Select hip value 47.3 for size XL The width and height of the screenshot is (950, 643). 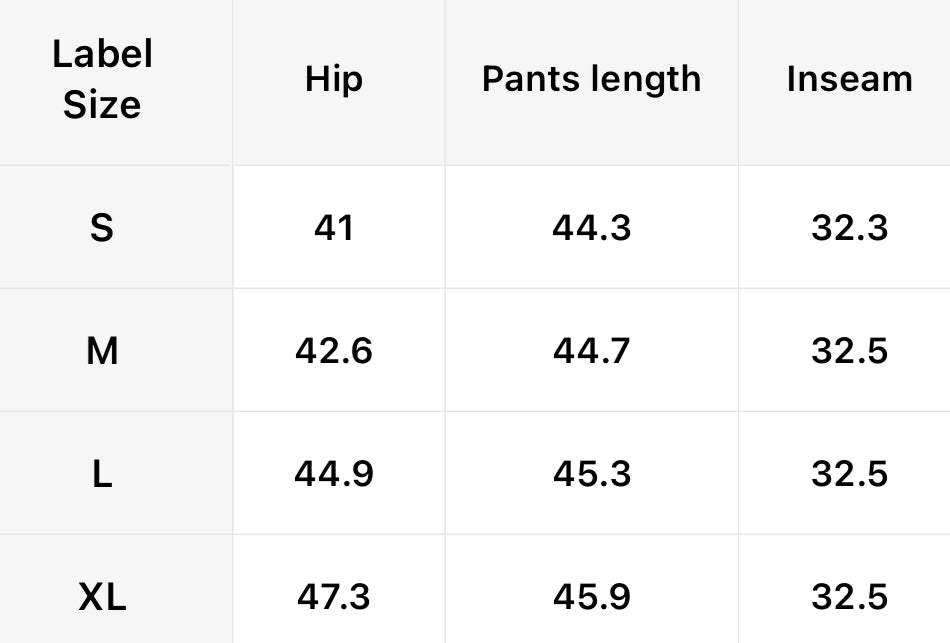(x=333, y=597)
